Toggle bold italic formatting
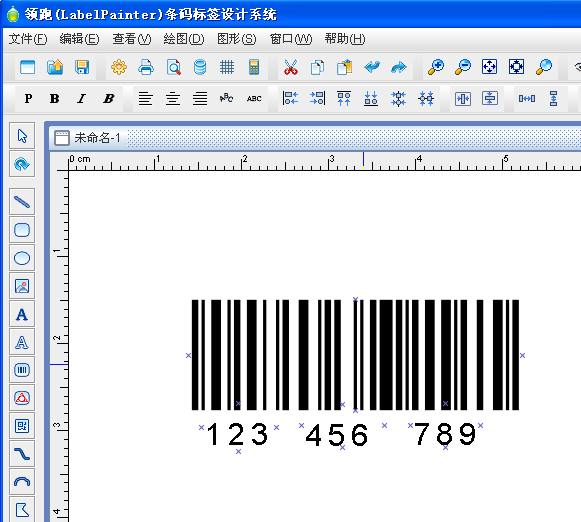 coord(109,99)
